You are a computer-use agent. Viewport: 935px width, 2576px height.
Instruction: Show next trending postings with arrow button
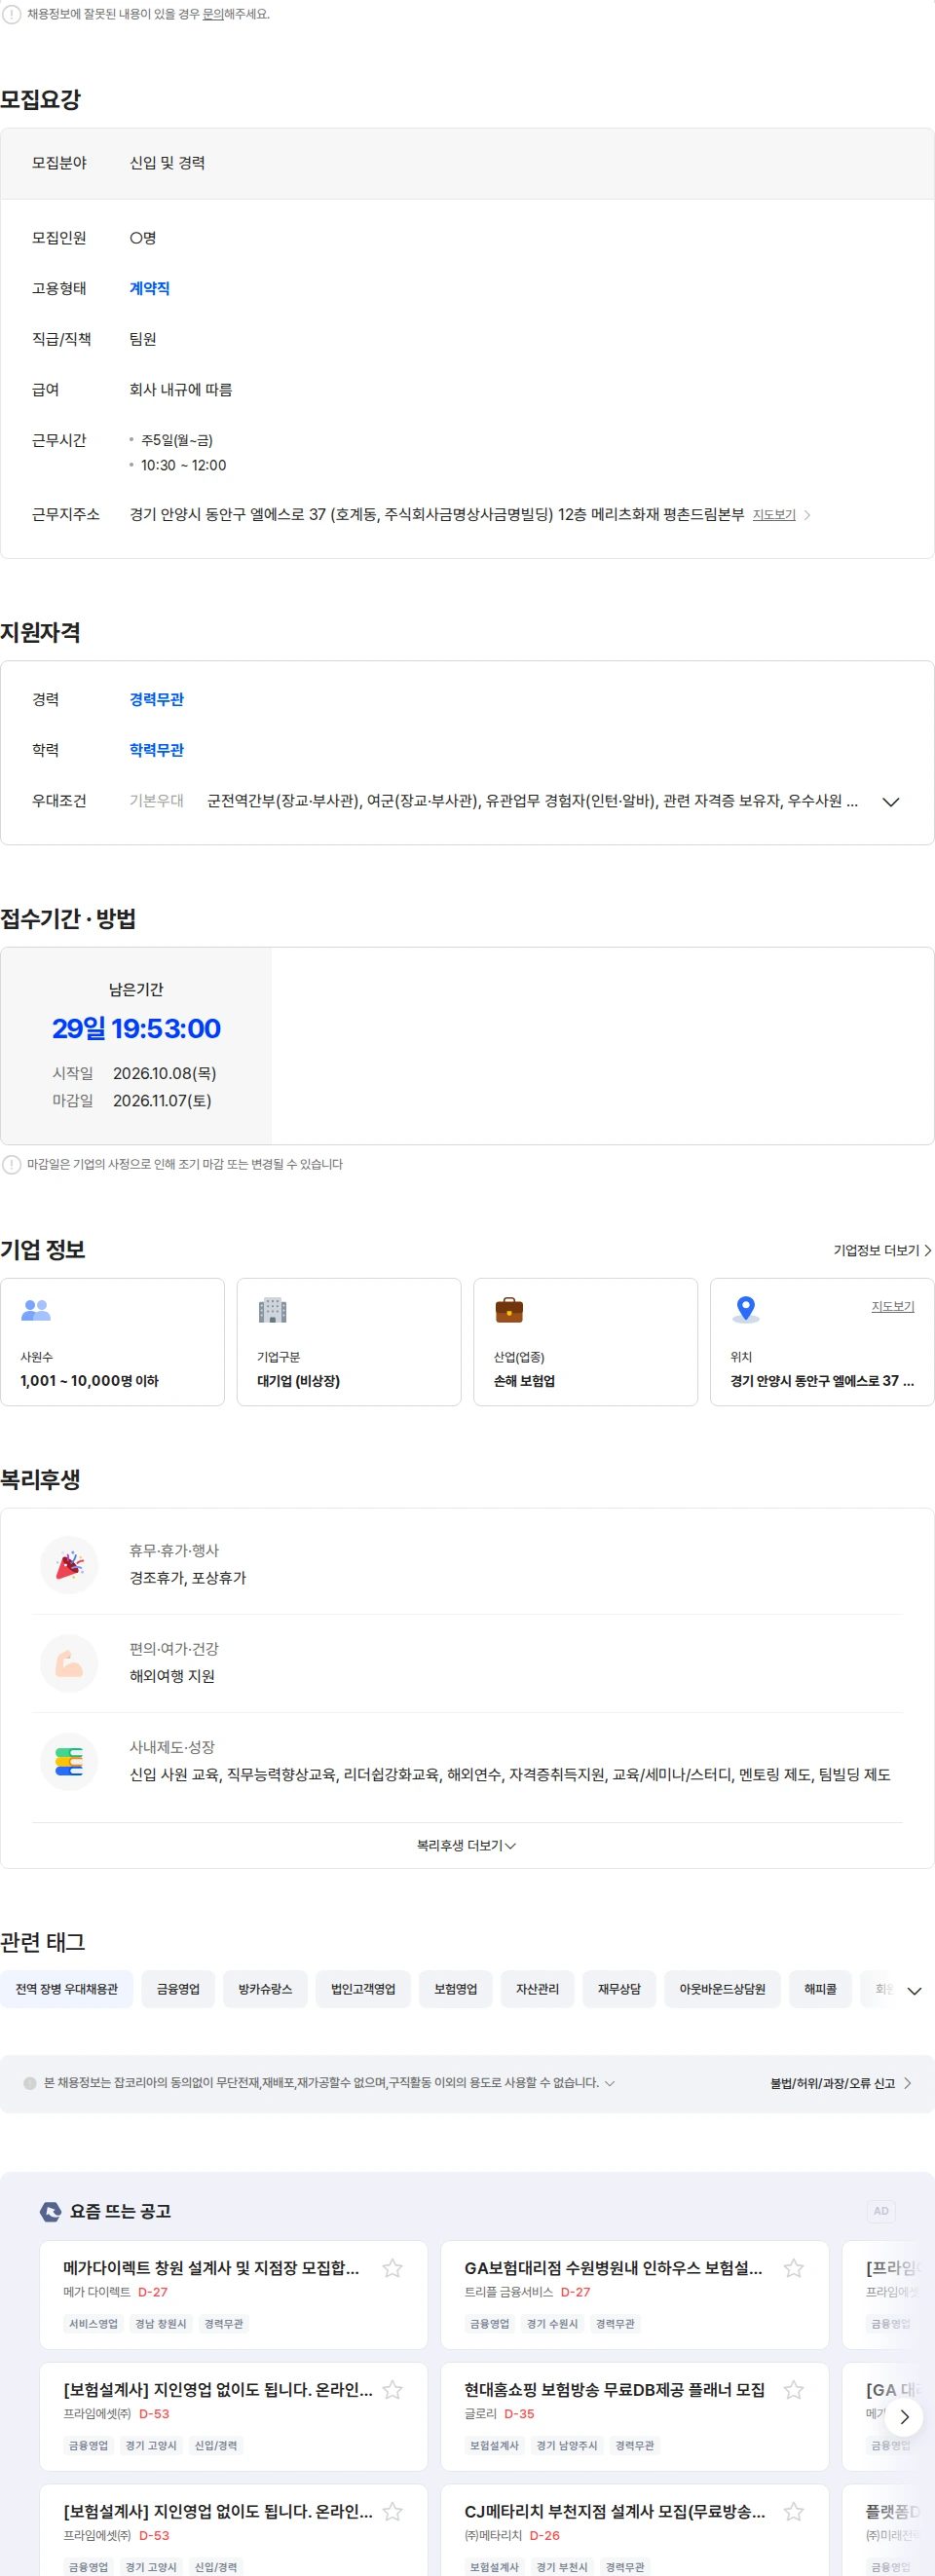(x=904, y=2417)
